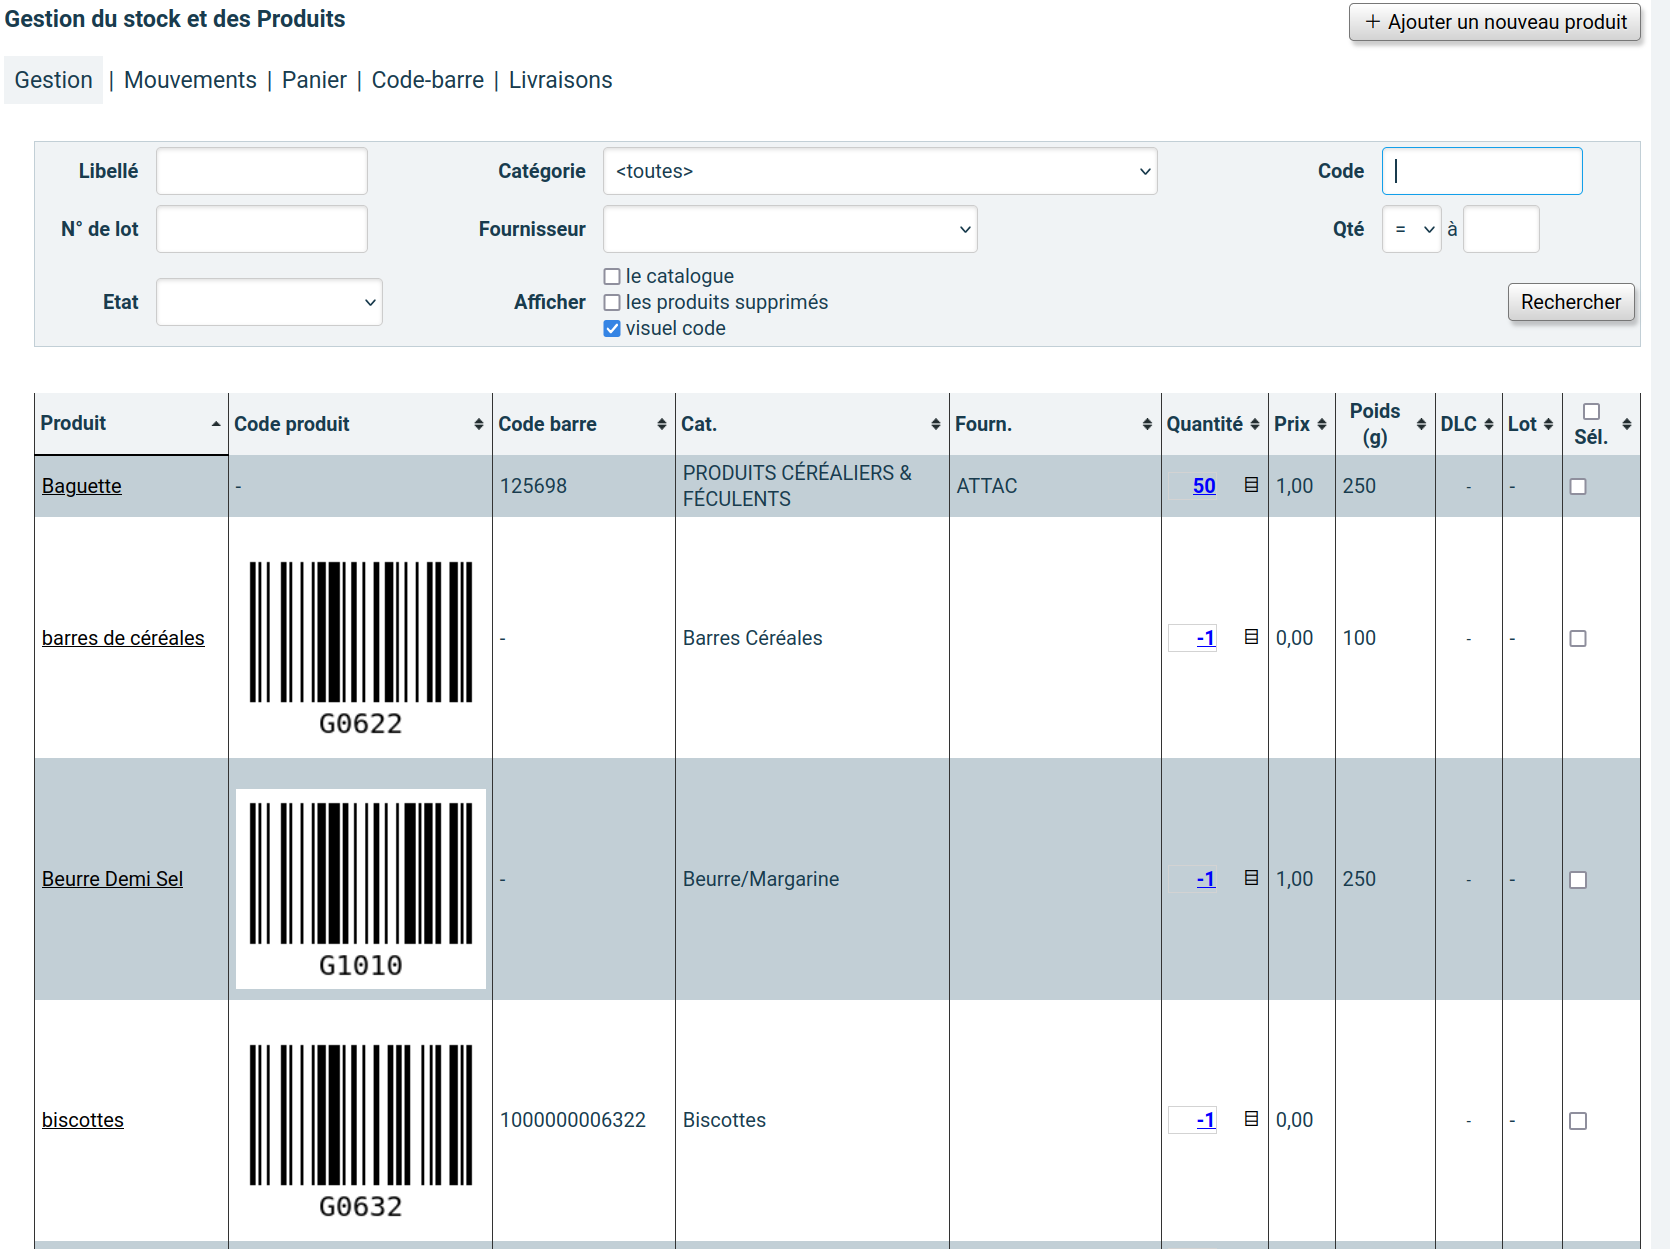The height and width of the screenshot is (1249, 1670).
Task: Sort the table by the Produit column arrow
Action: click(216, 424)
